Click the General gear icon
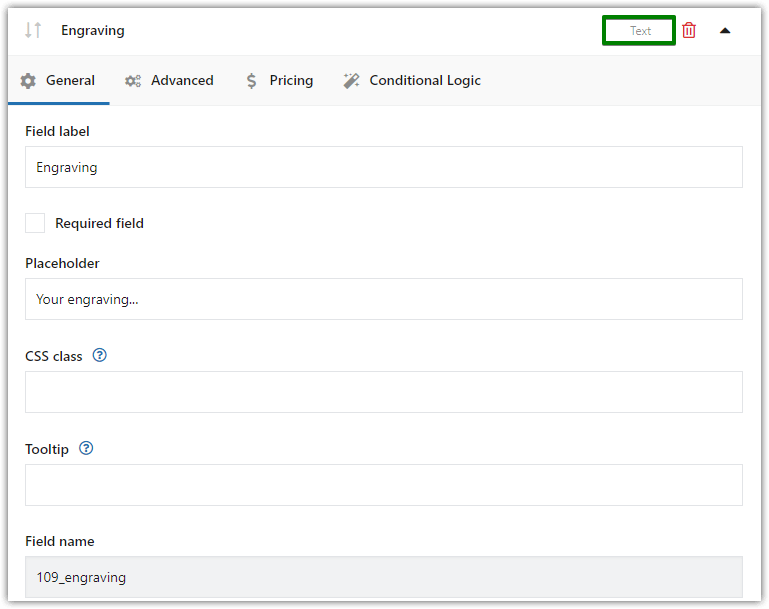The height and width of the screenshot is (609, 769). point(28,81)
